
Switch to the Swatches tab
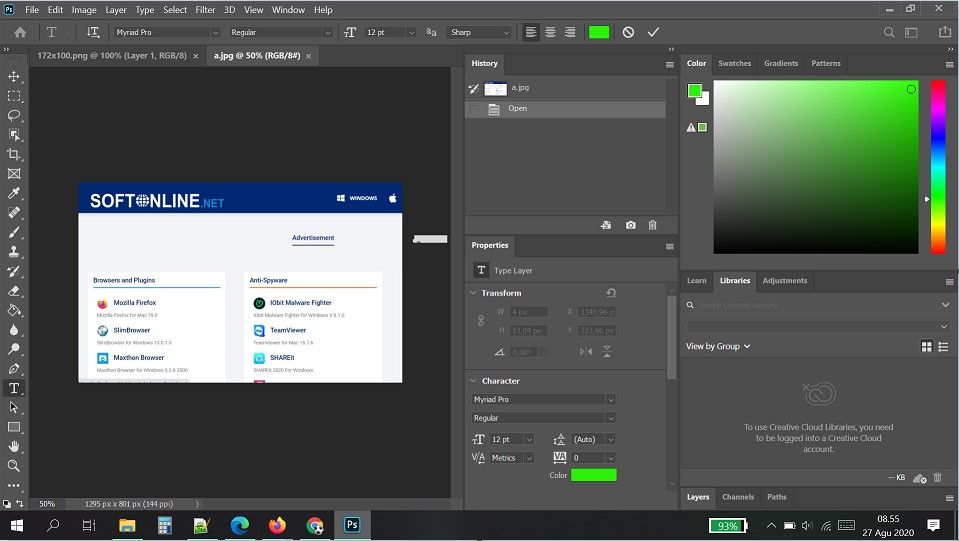point(735,63)
